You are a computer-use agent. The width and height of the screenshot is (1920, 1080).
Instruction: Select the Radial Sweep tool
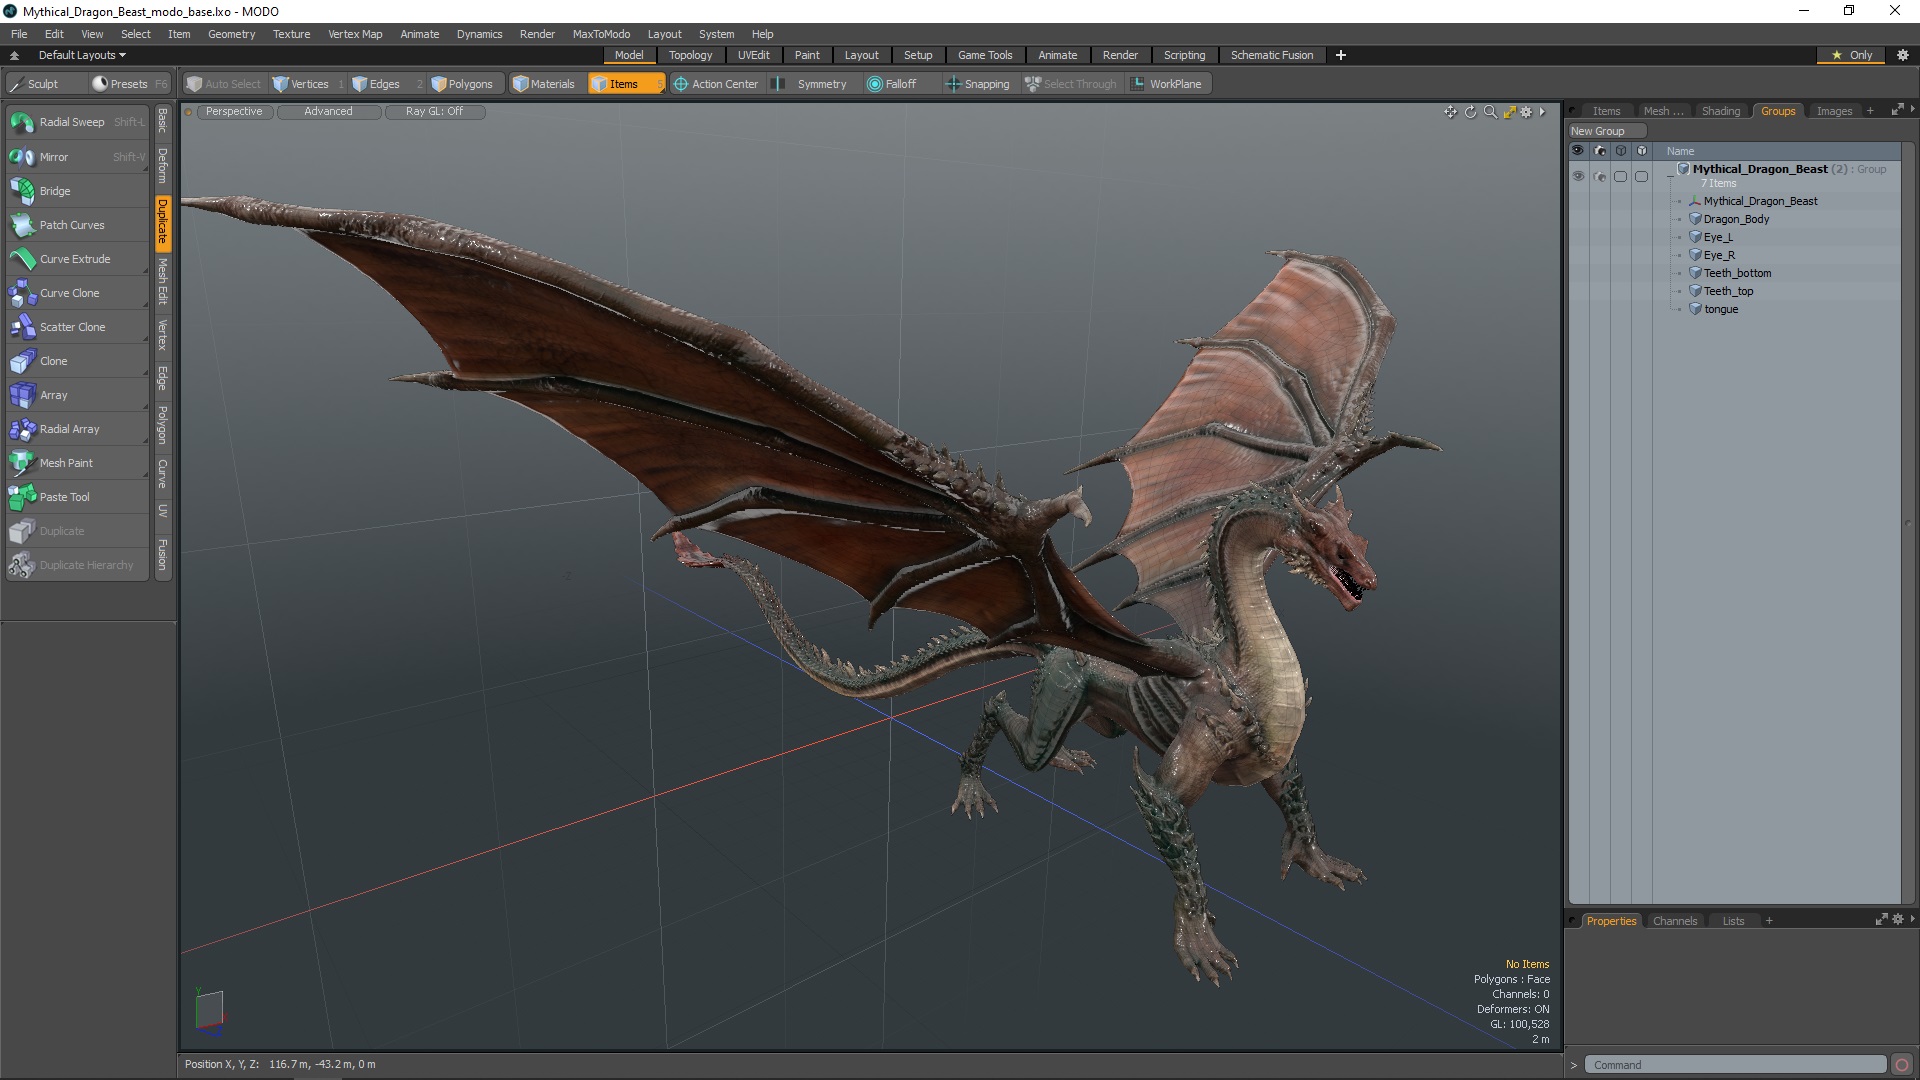tap(77, 122)
